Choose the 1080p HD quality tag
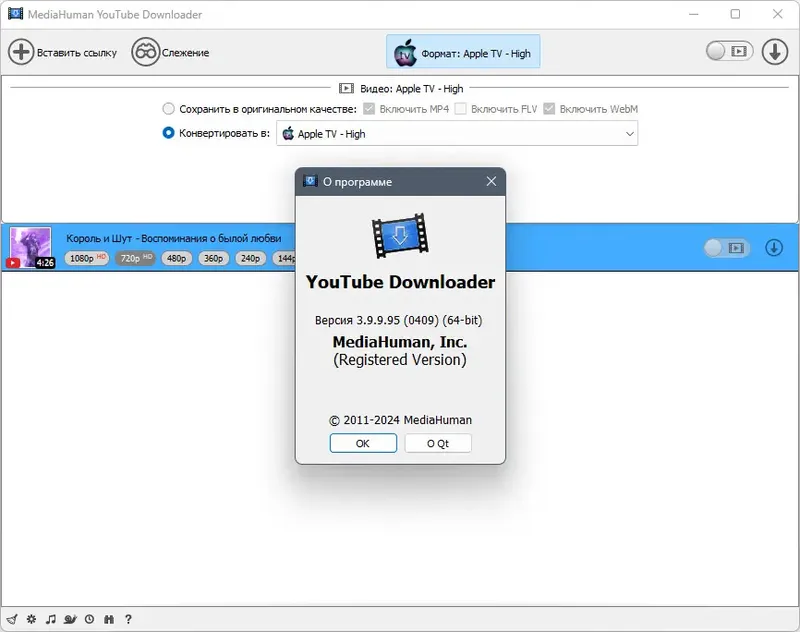The height and width of the screenshot is (632, 800). 87,258
